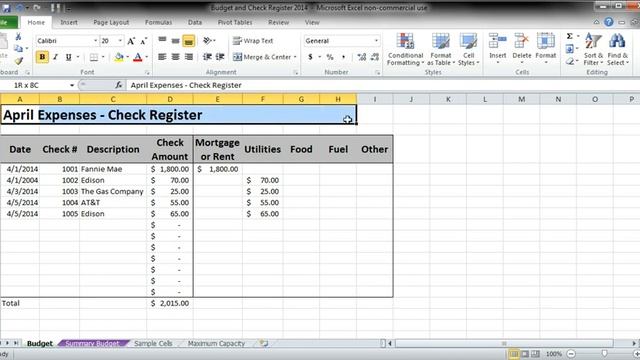640x360 pixels.
Task: Select column J header
Action: pyautogui.click(x=411, y=99)
